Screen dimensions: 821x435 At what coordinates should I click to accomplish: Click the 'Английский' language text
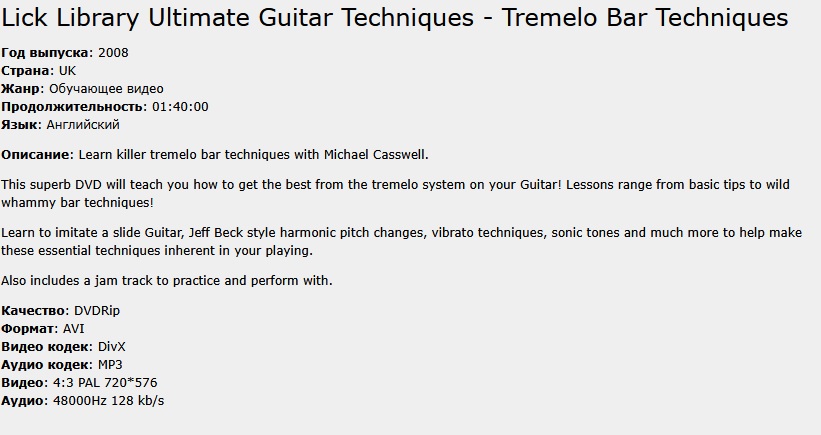(x=83, y=125)
